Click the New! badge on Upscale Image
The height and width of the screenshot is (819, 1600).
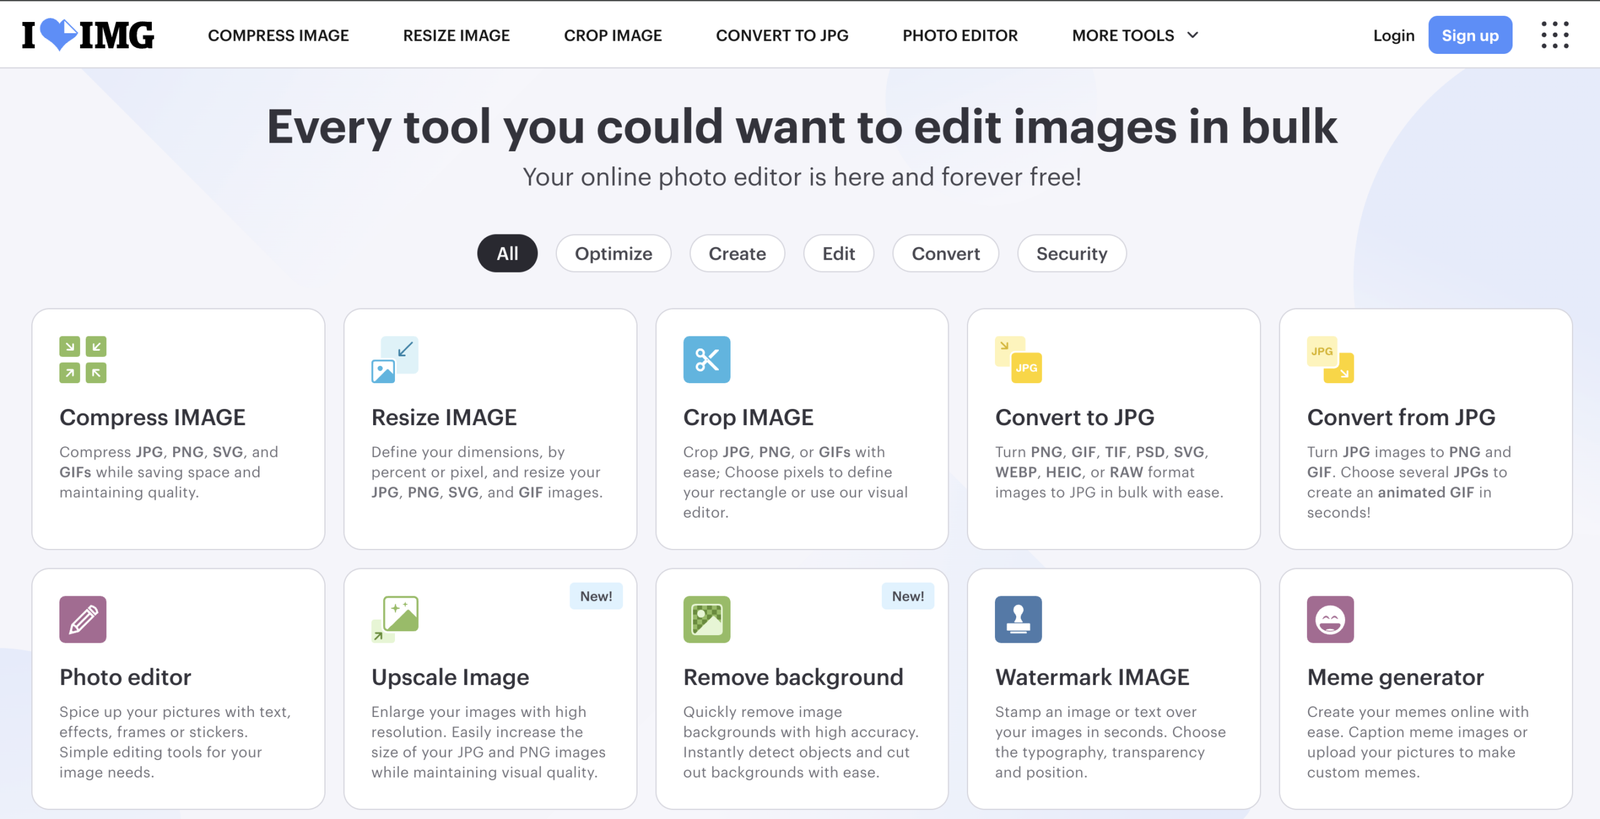coord(596,596)
